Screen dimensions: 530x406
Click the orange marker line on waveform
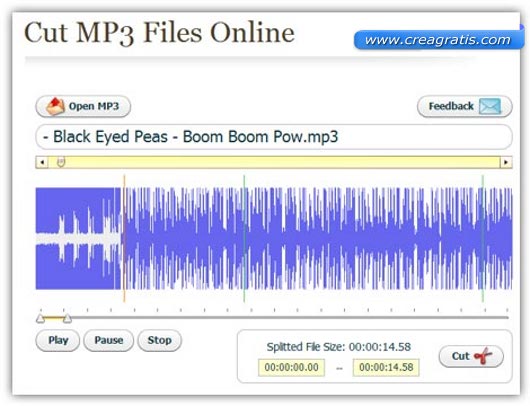point(124,238)
